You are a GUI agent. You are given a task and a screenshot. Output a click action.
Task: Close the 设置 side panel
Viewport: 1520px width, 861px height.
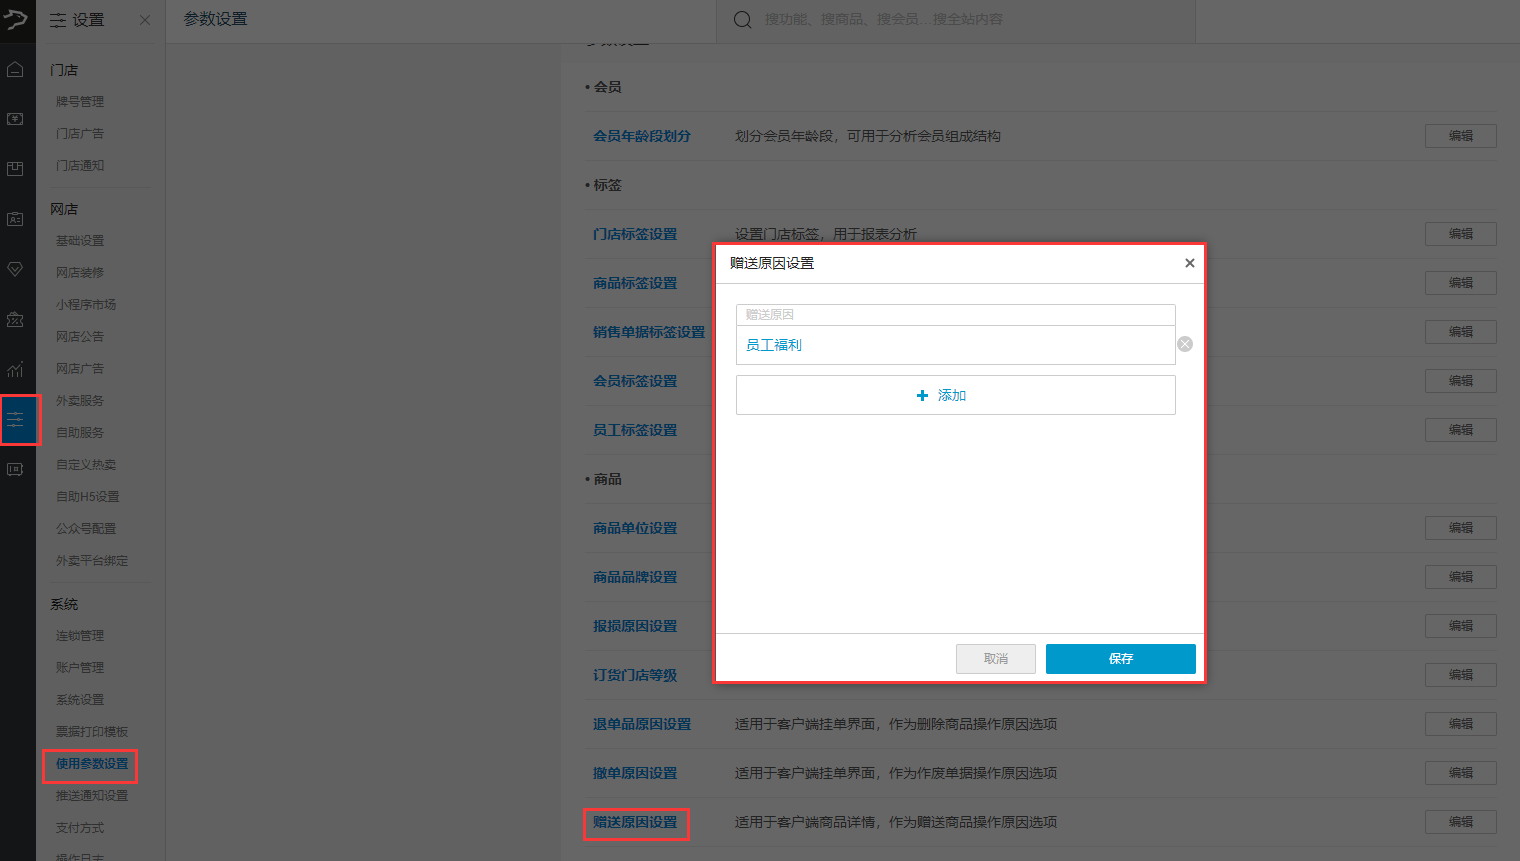pos(145,20)
